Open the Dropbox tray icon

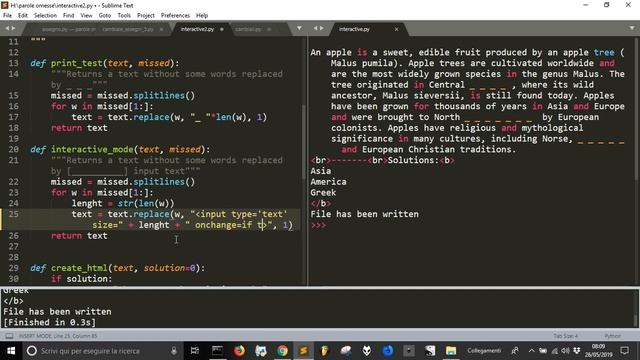(576, 351)
